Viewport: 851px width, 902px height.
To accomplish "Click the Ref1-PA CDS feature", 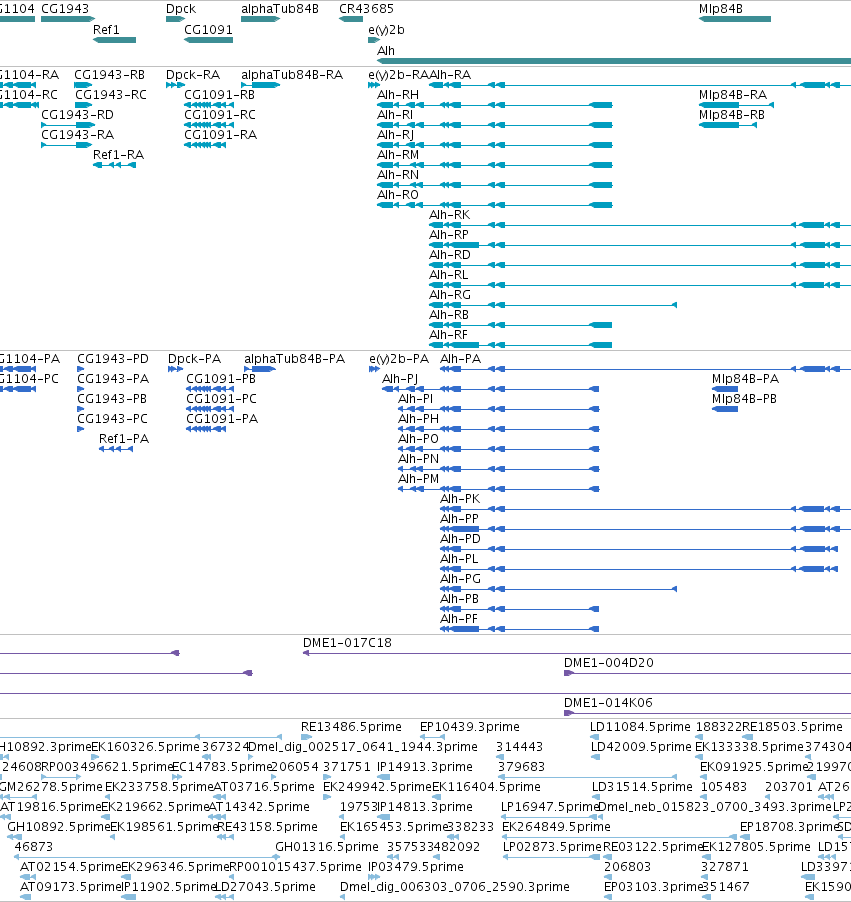I will (116, 449).
